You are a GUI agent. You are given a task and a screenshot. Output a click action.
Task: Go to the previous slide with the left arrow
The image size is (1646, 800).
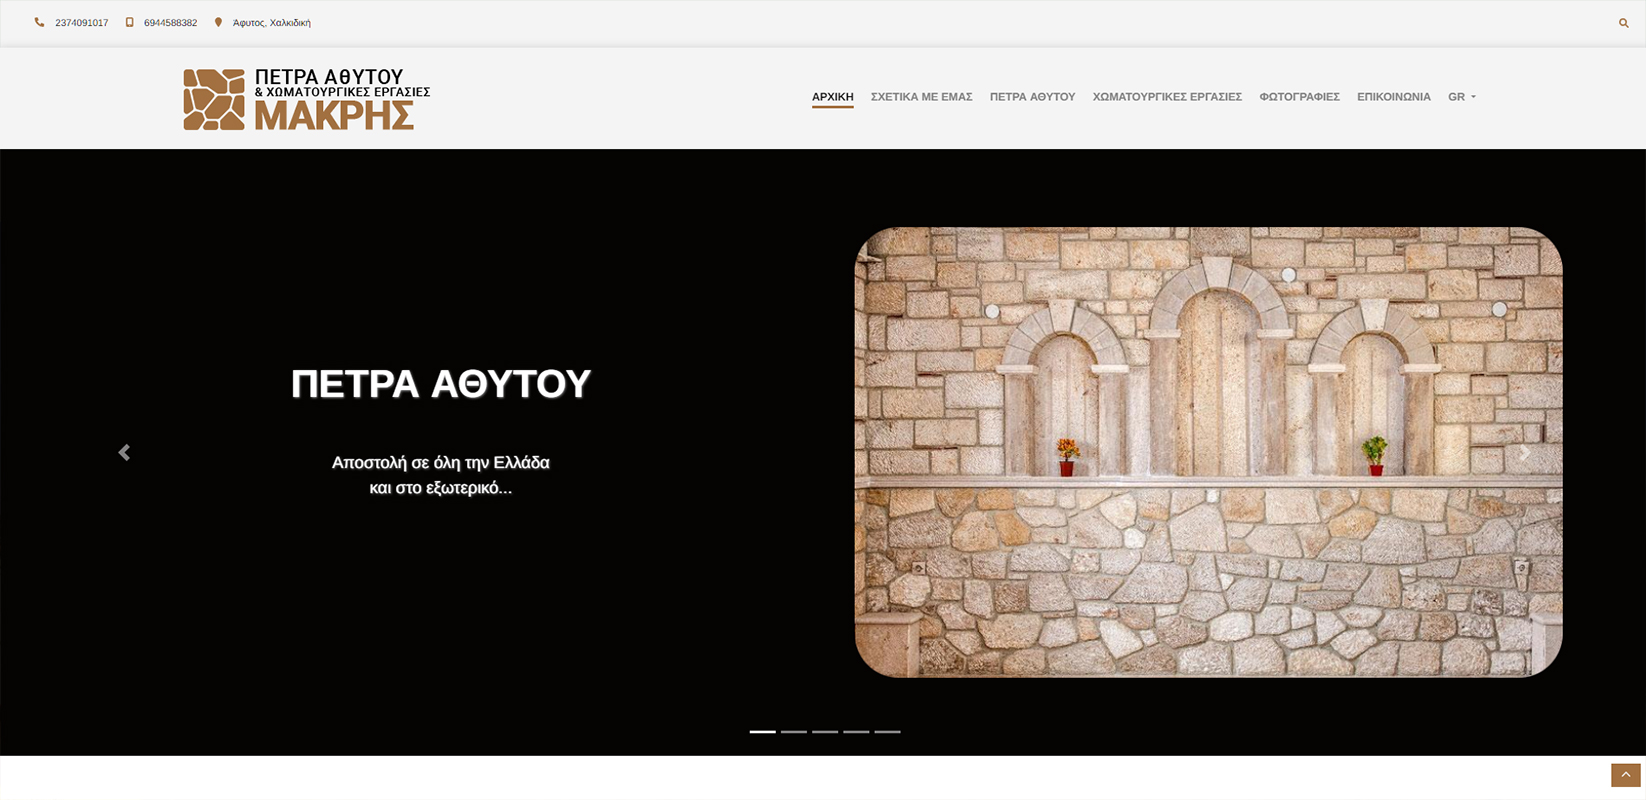[124, 452]
